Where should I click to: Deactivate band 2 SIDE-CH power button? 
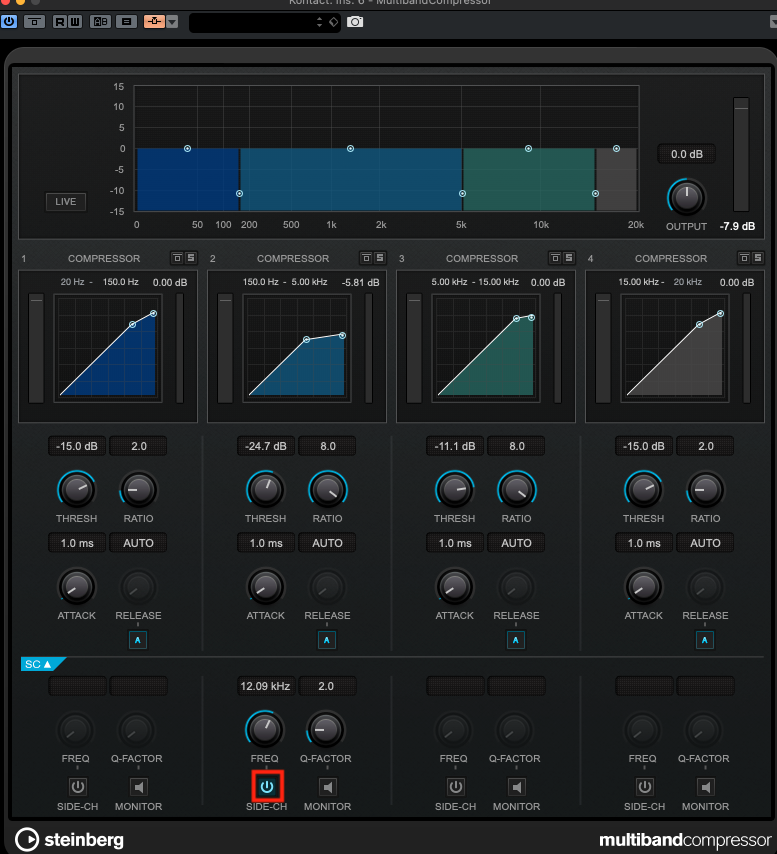pos(267,786)
